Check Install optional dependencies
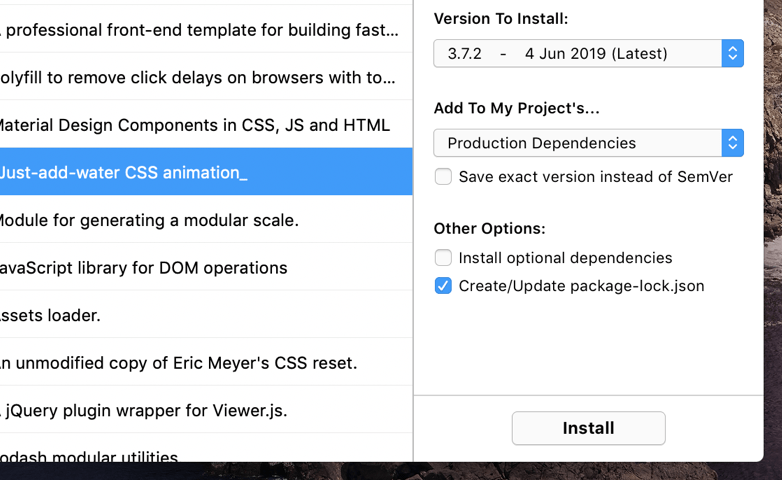This screenshot has width=782, height=480. pyautogui.click(x=443, y=257)
